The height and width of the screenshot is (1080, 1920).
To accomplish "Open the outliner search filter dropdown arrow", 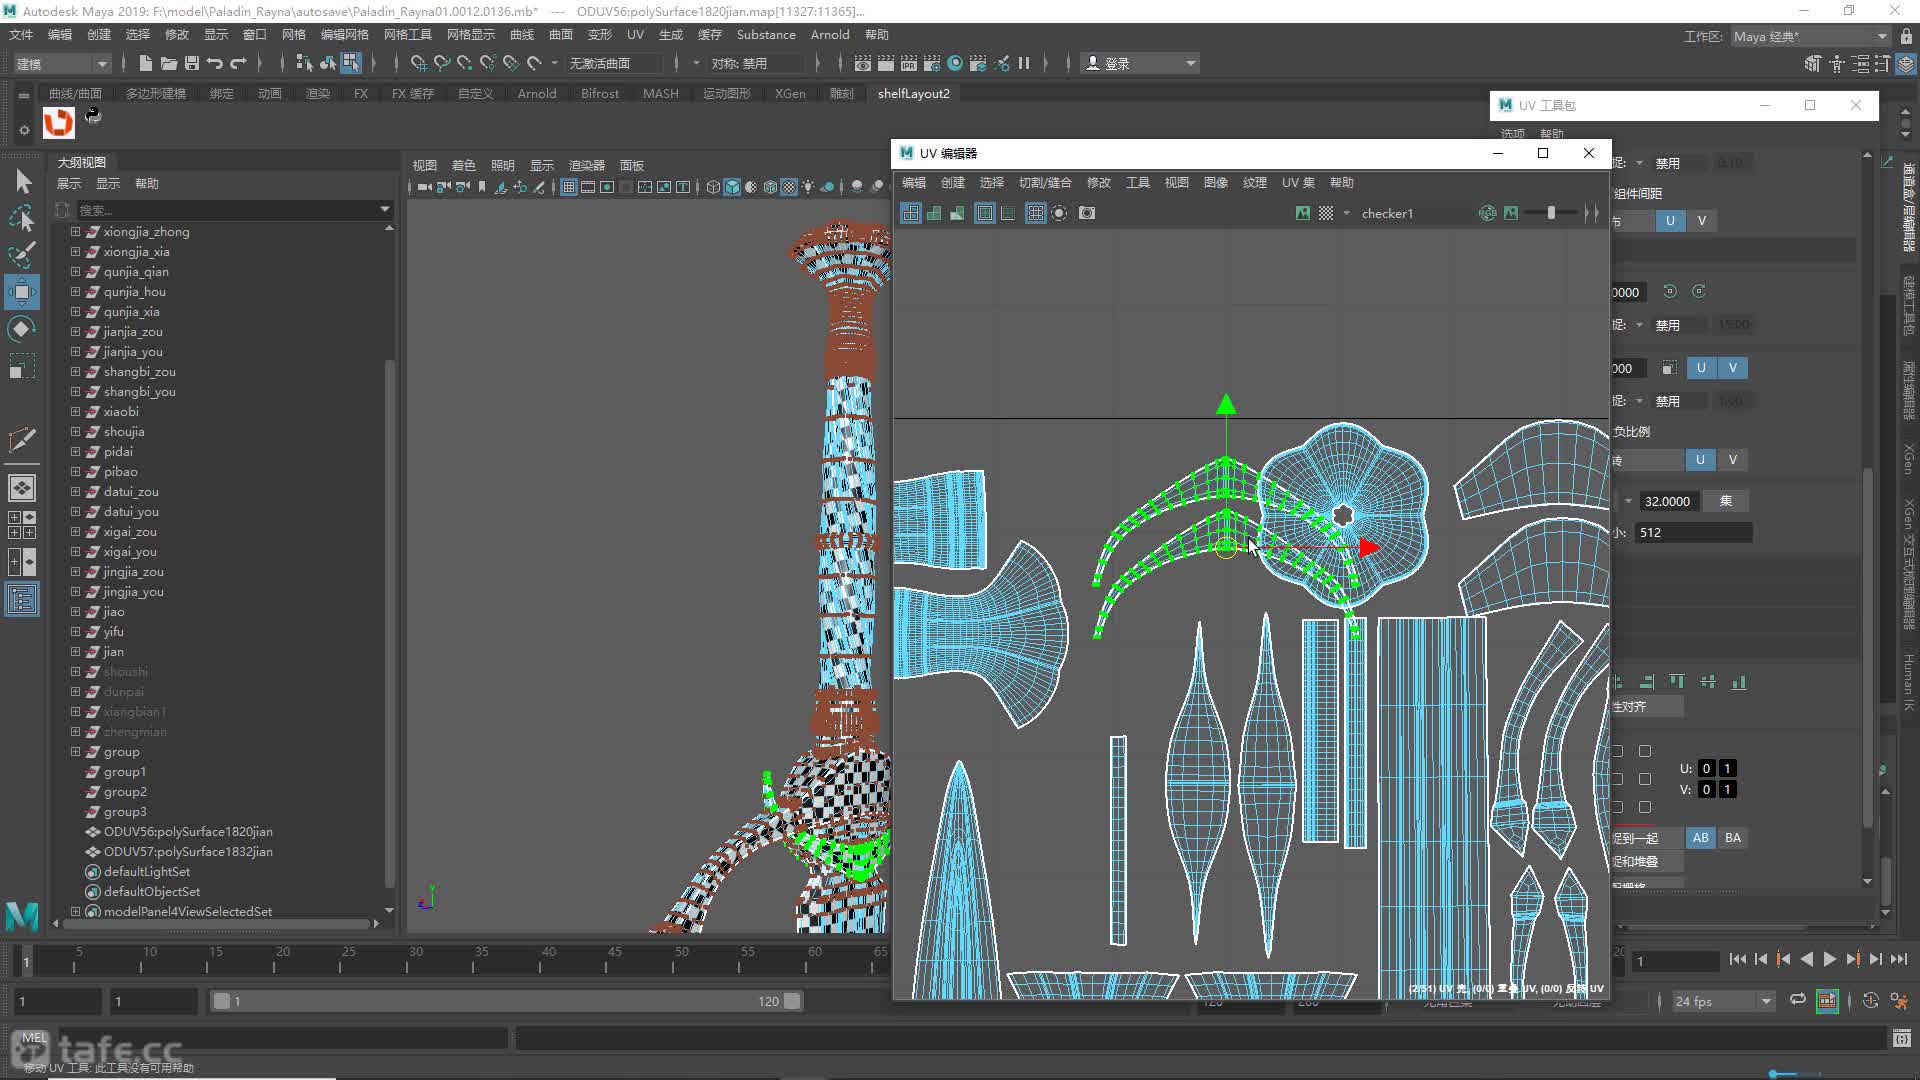I will [x=385, y=209].
